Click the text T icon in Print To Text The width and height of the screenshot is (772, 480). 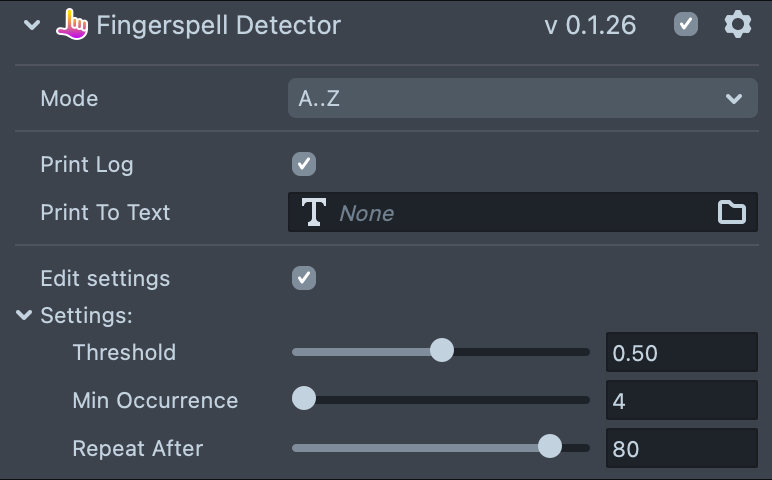(x=314, y=212)
